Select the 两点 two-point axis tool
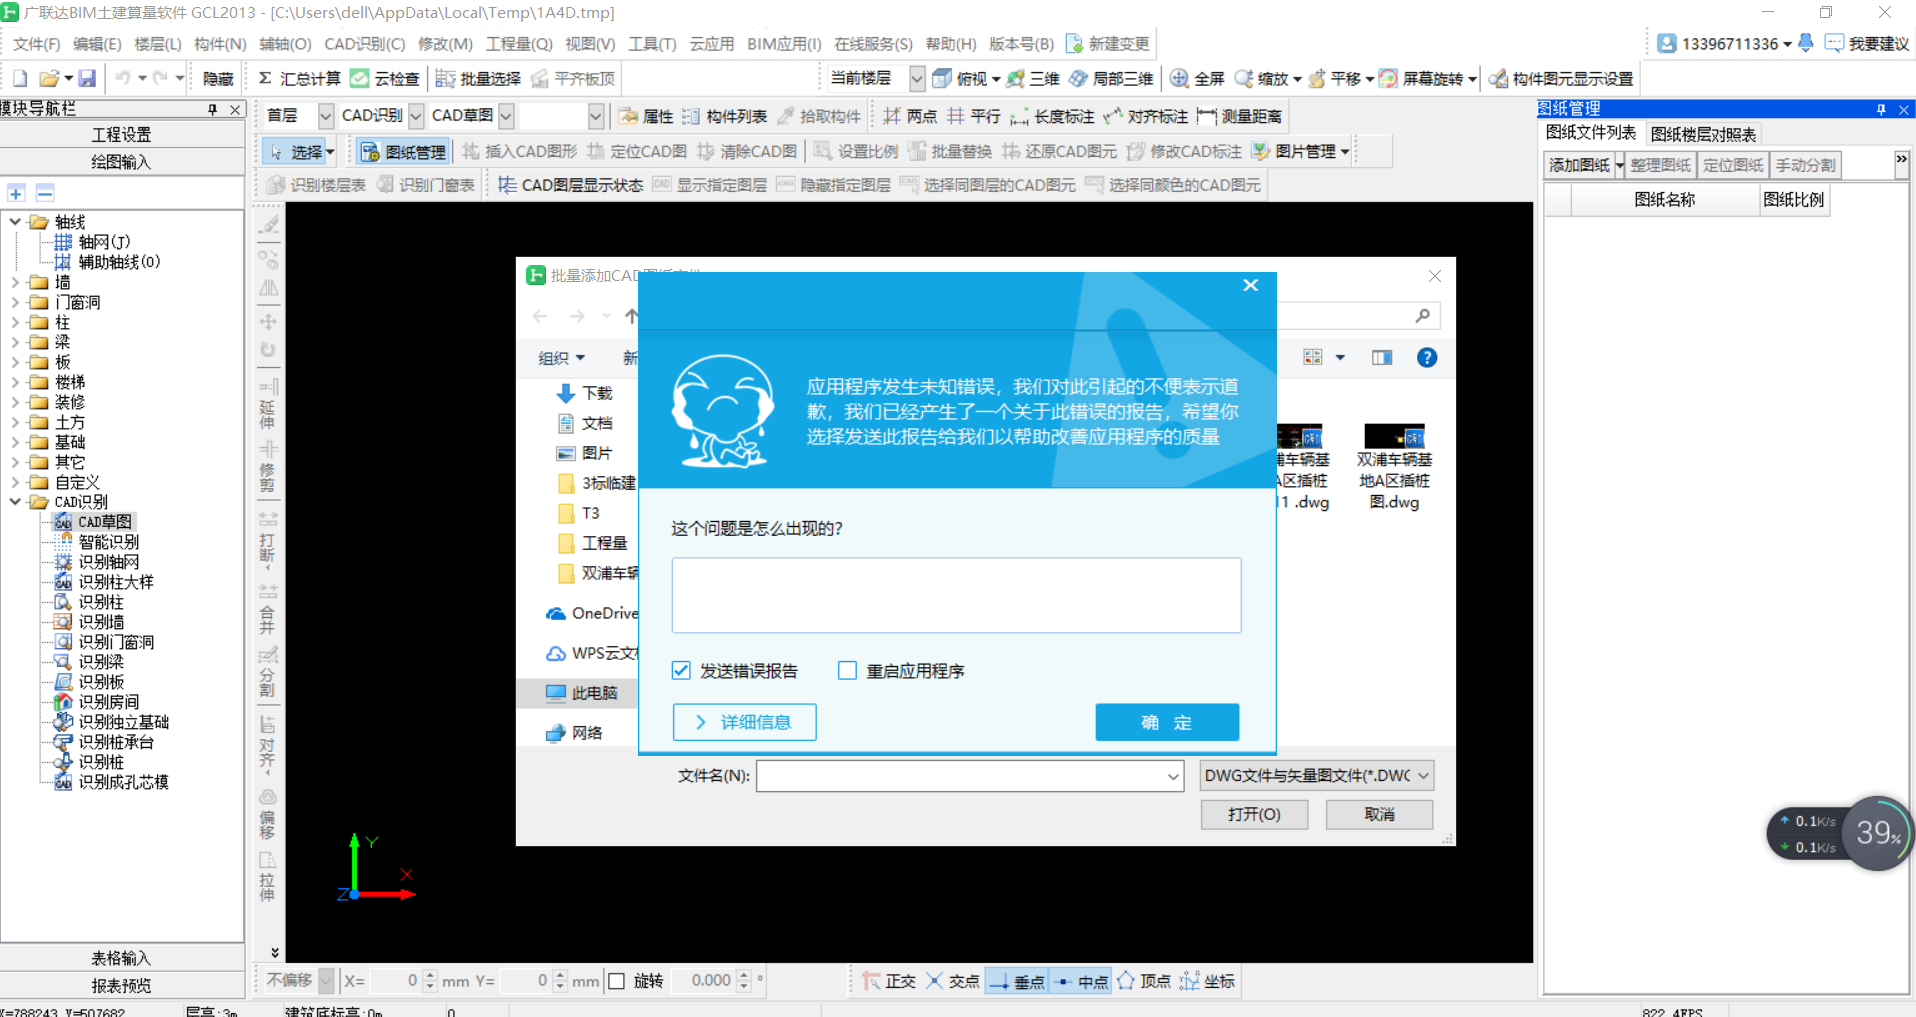Screen dimensions: 1916x1017 (910, 116)
